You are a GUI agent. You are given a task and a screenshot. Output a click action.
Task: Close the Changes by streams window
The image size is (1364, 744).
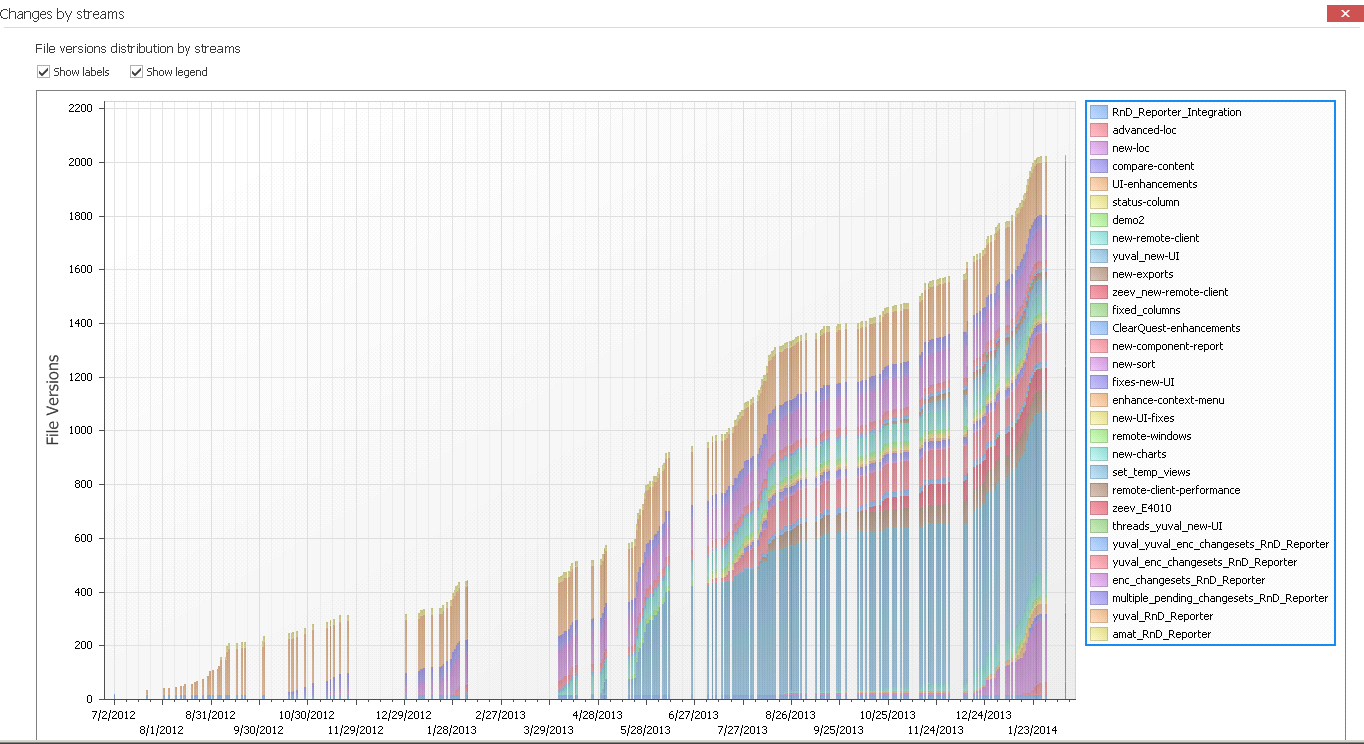coord(1339,13)
